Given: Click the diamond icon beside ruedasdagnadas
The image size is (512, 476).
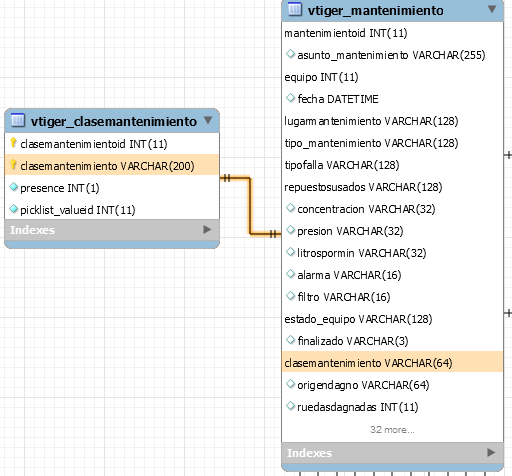Looking at the screenshot, I should (x=290, y=406).
